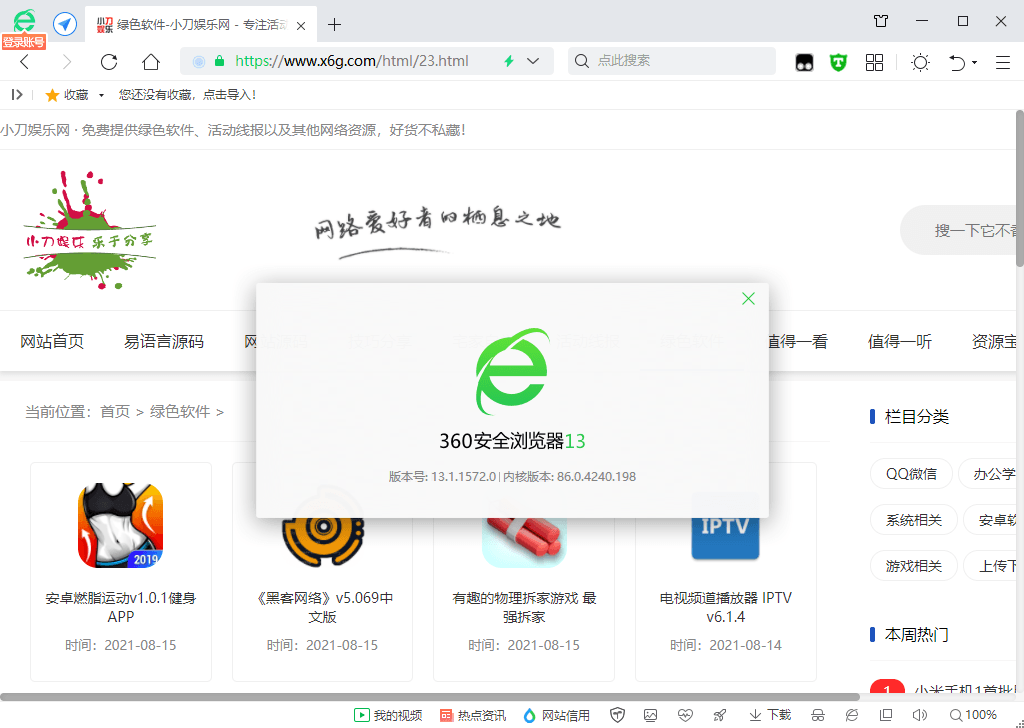The image size is (1024, 728).
Task: Select the 系统相关 category tag
Action: click(x=914, y=520)
